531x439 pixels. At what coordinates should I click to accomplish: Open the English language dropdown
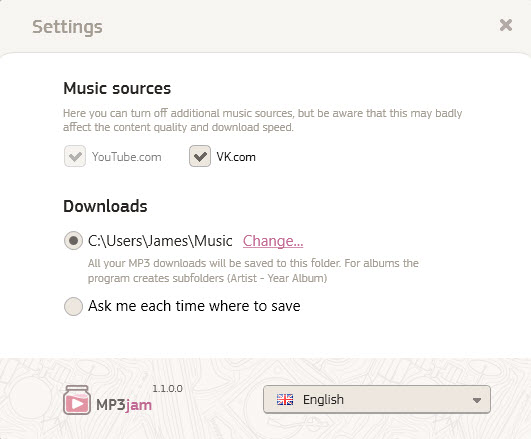[377, 399]
